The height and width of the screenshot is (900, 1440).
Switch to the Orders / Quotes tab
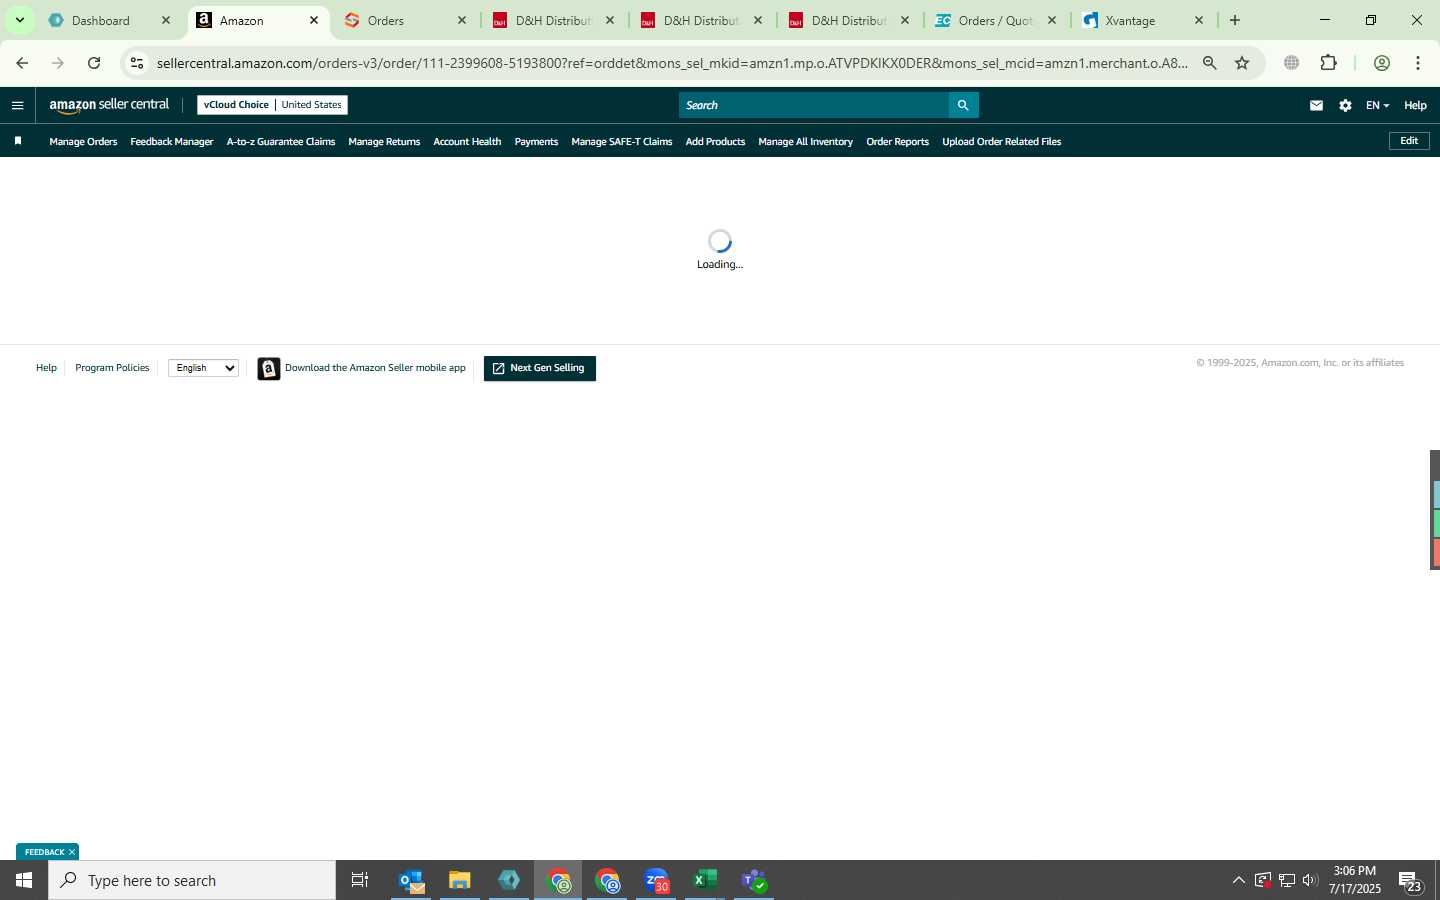[x=995, y=20]
